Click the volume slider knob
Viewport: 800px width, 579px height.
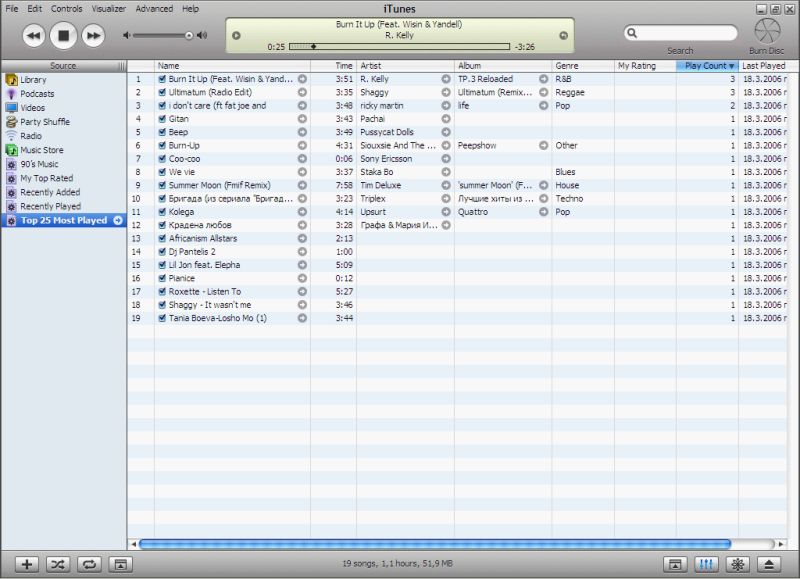(x=189, y=35)
